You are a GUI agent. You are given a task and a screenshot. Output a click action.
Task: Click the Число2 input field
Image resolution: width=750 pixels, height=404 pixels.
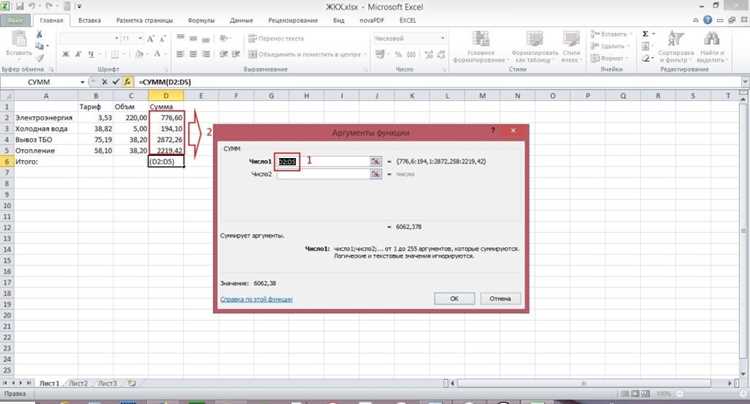pyautogui.click(x=323, y=174)
